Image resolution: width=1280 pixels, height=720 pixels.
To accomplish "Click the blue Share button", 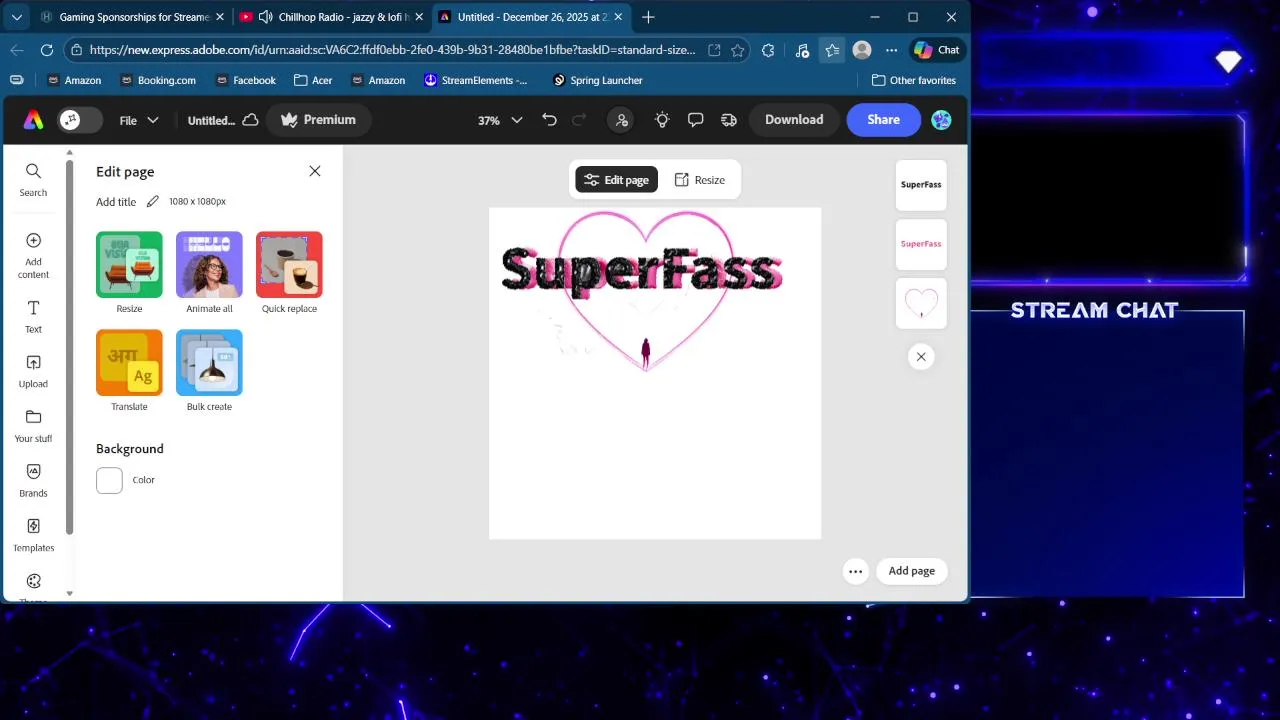I will tap(883, 120).
